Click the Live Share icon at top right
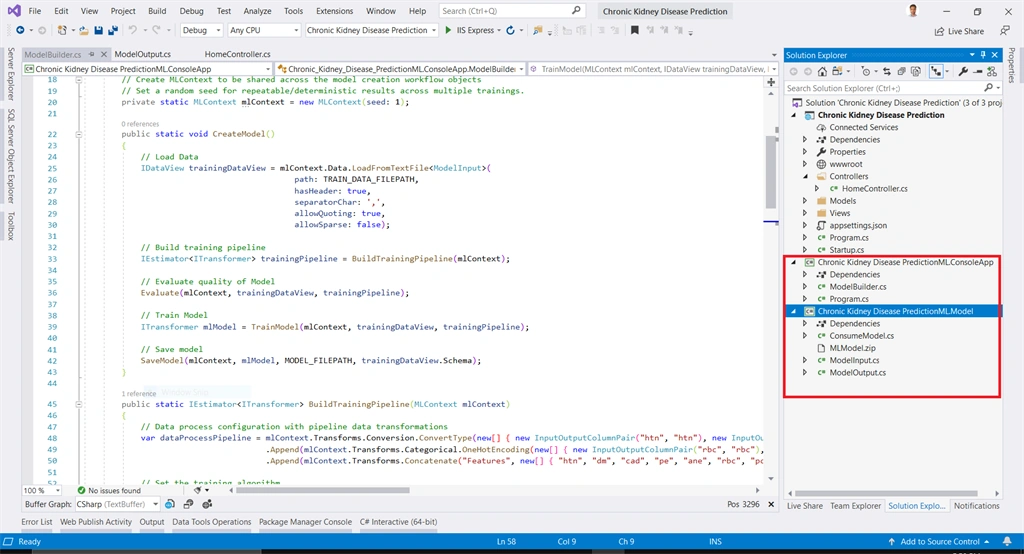 939,31
